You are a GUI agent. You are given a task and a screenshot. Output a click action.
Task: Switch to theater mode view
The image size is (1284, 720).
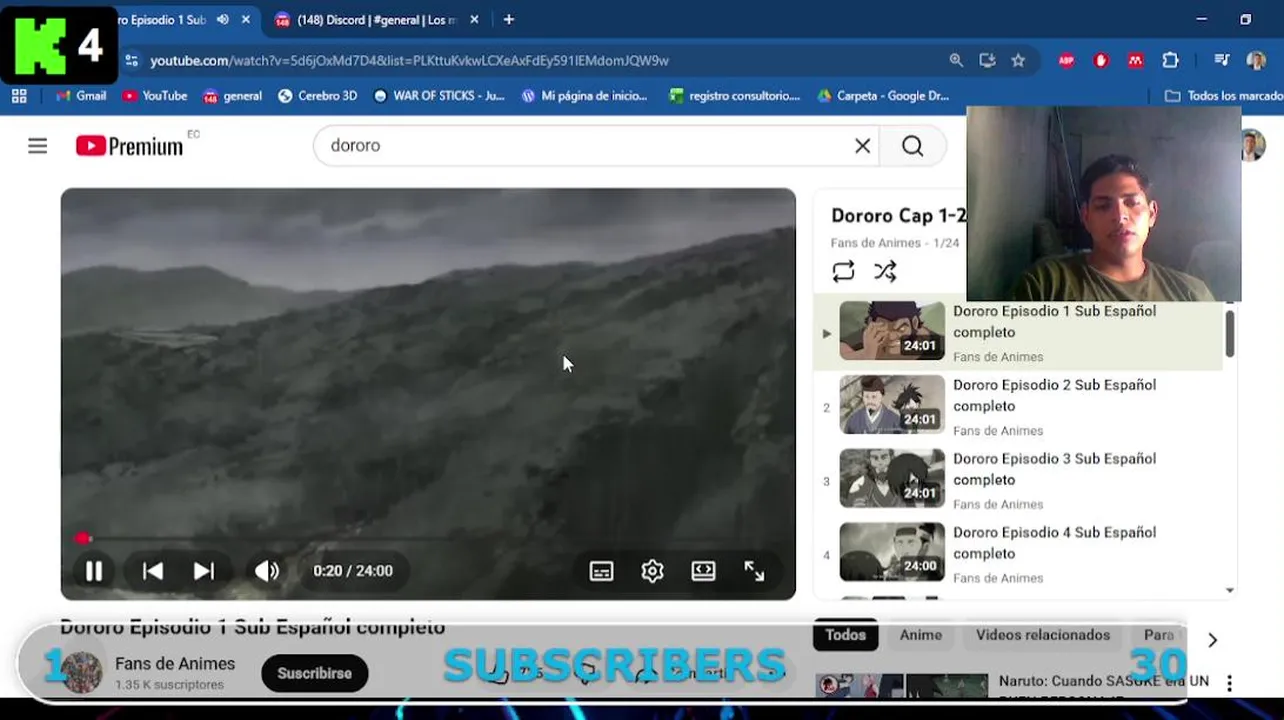click(703, 571)
